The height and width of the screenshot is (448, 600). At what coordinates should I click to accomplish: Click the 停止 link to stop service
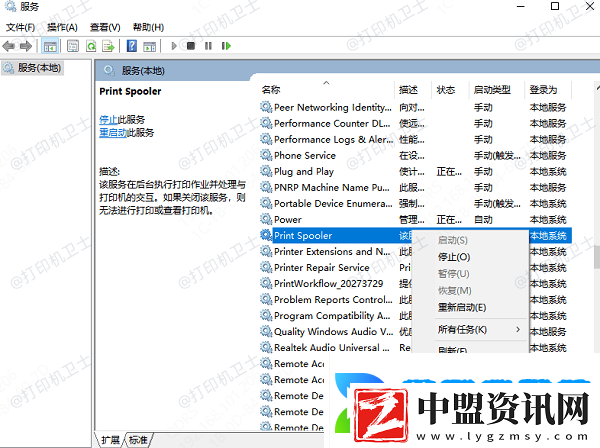coord(108,119)
